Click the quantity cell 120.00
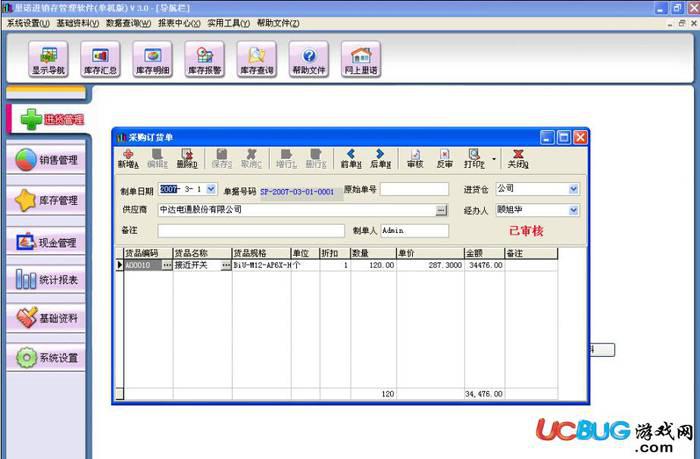 tap(373, 265)
